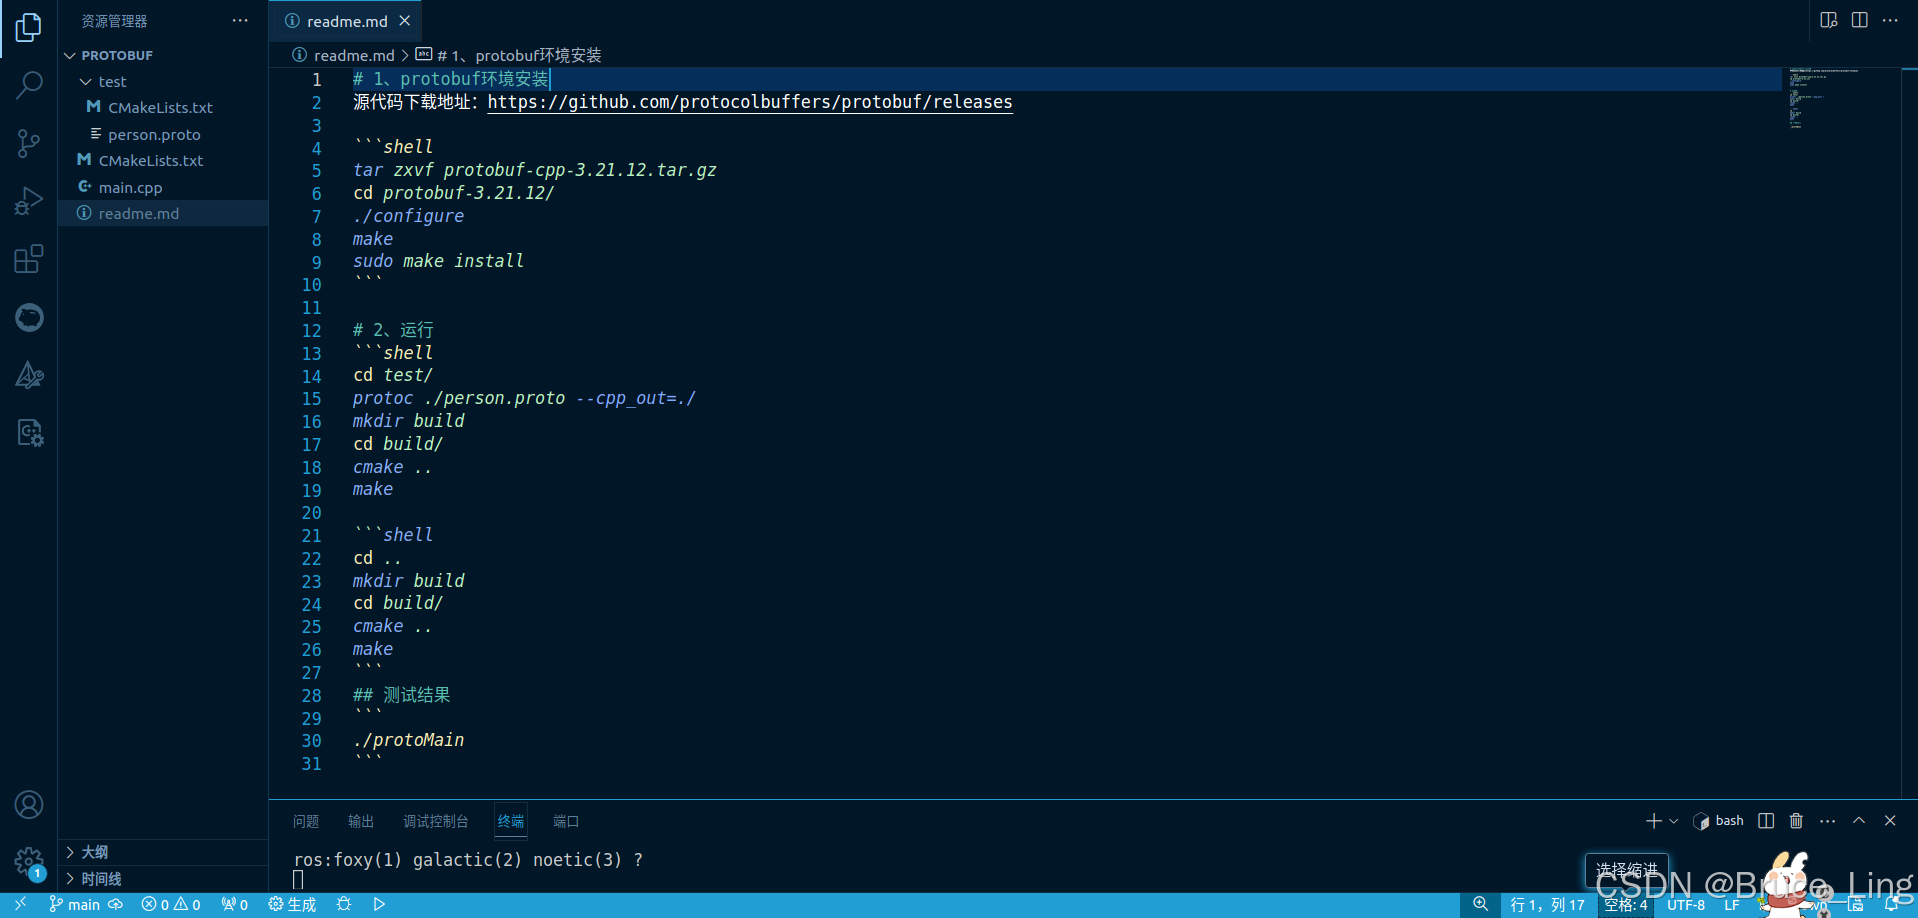The width and height of the screenshot is (1918, 918).
Task: Click the 生成 build button in status bar
Action: [292, 904]
